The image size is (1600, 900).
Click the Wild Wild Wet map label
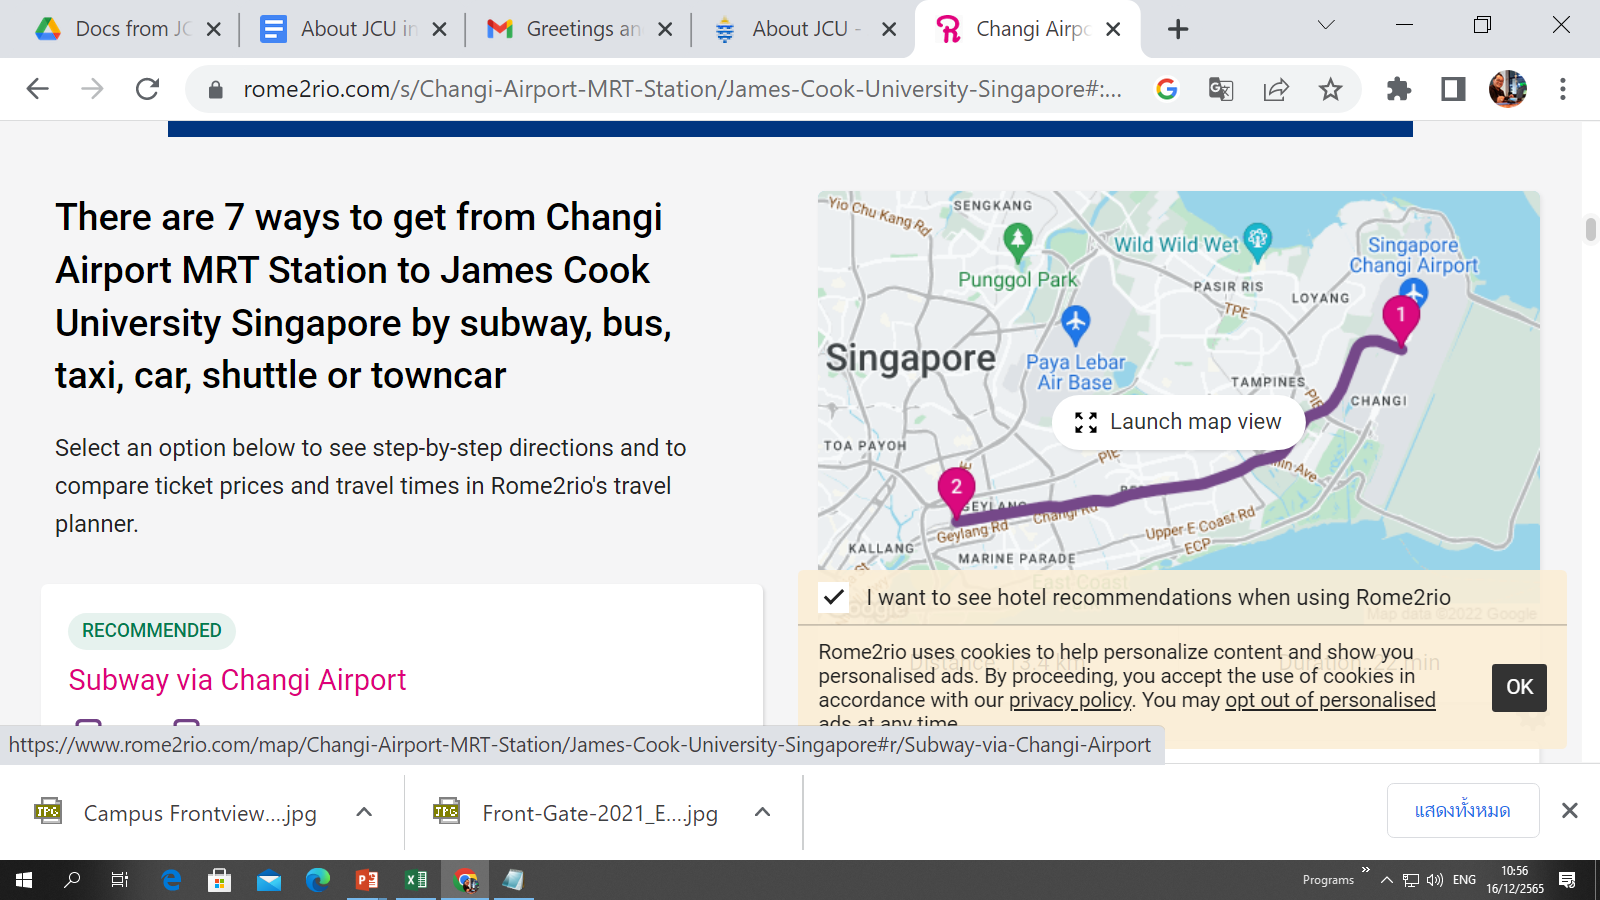pyautogui.click(x=1176, y=245)
